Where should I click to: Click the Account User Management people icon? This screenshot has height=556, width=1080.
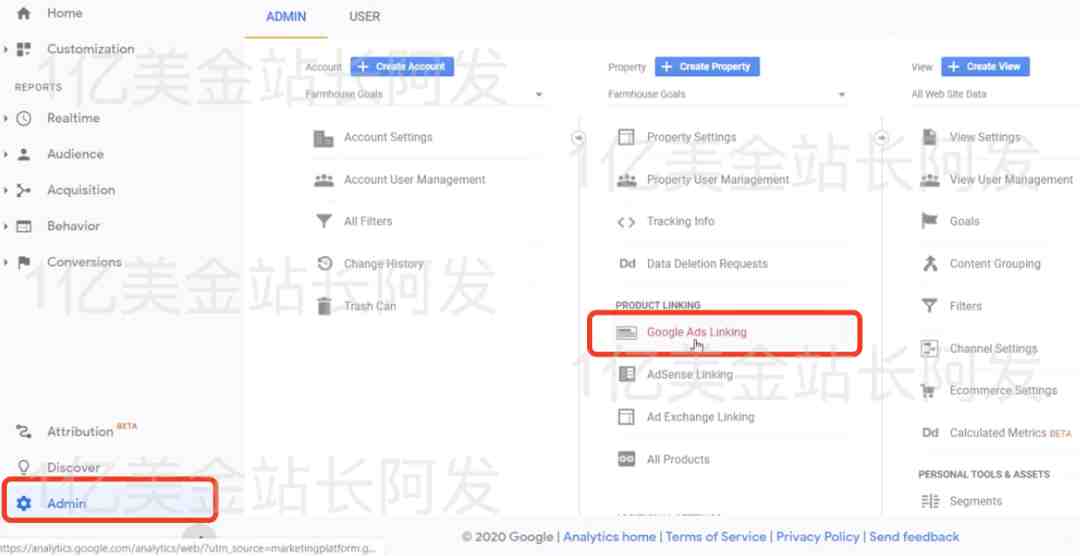tap(324, 180)
